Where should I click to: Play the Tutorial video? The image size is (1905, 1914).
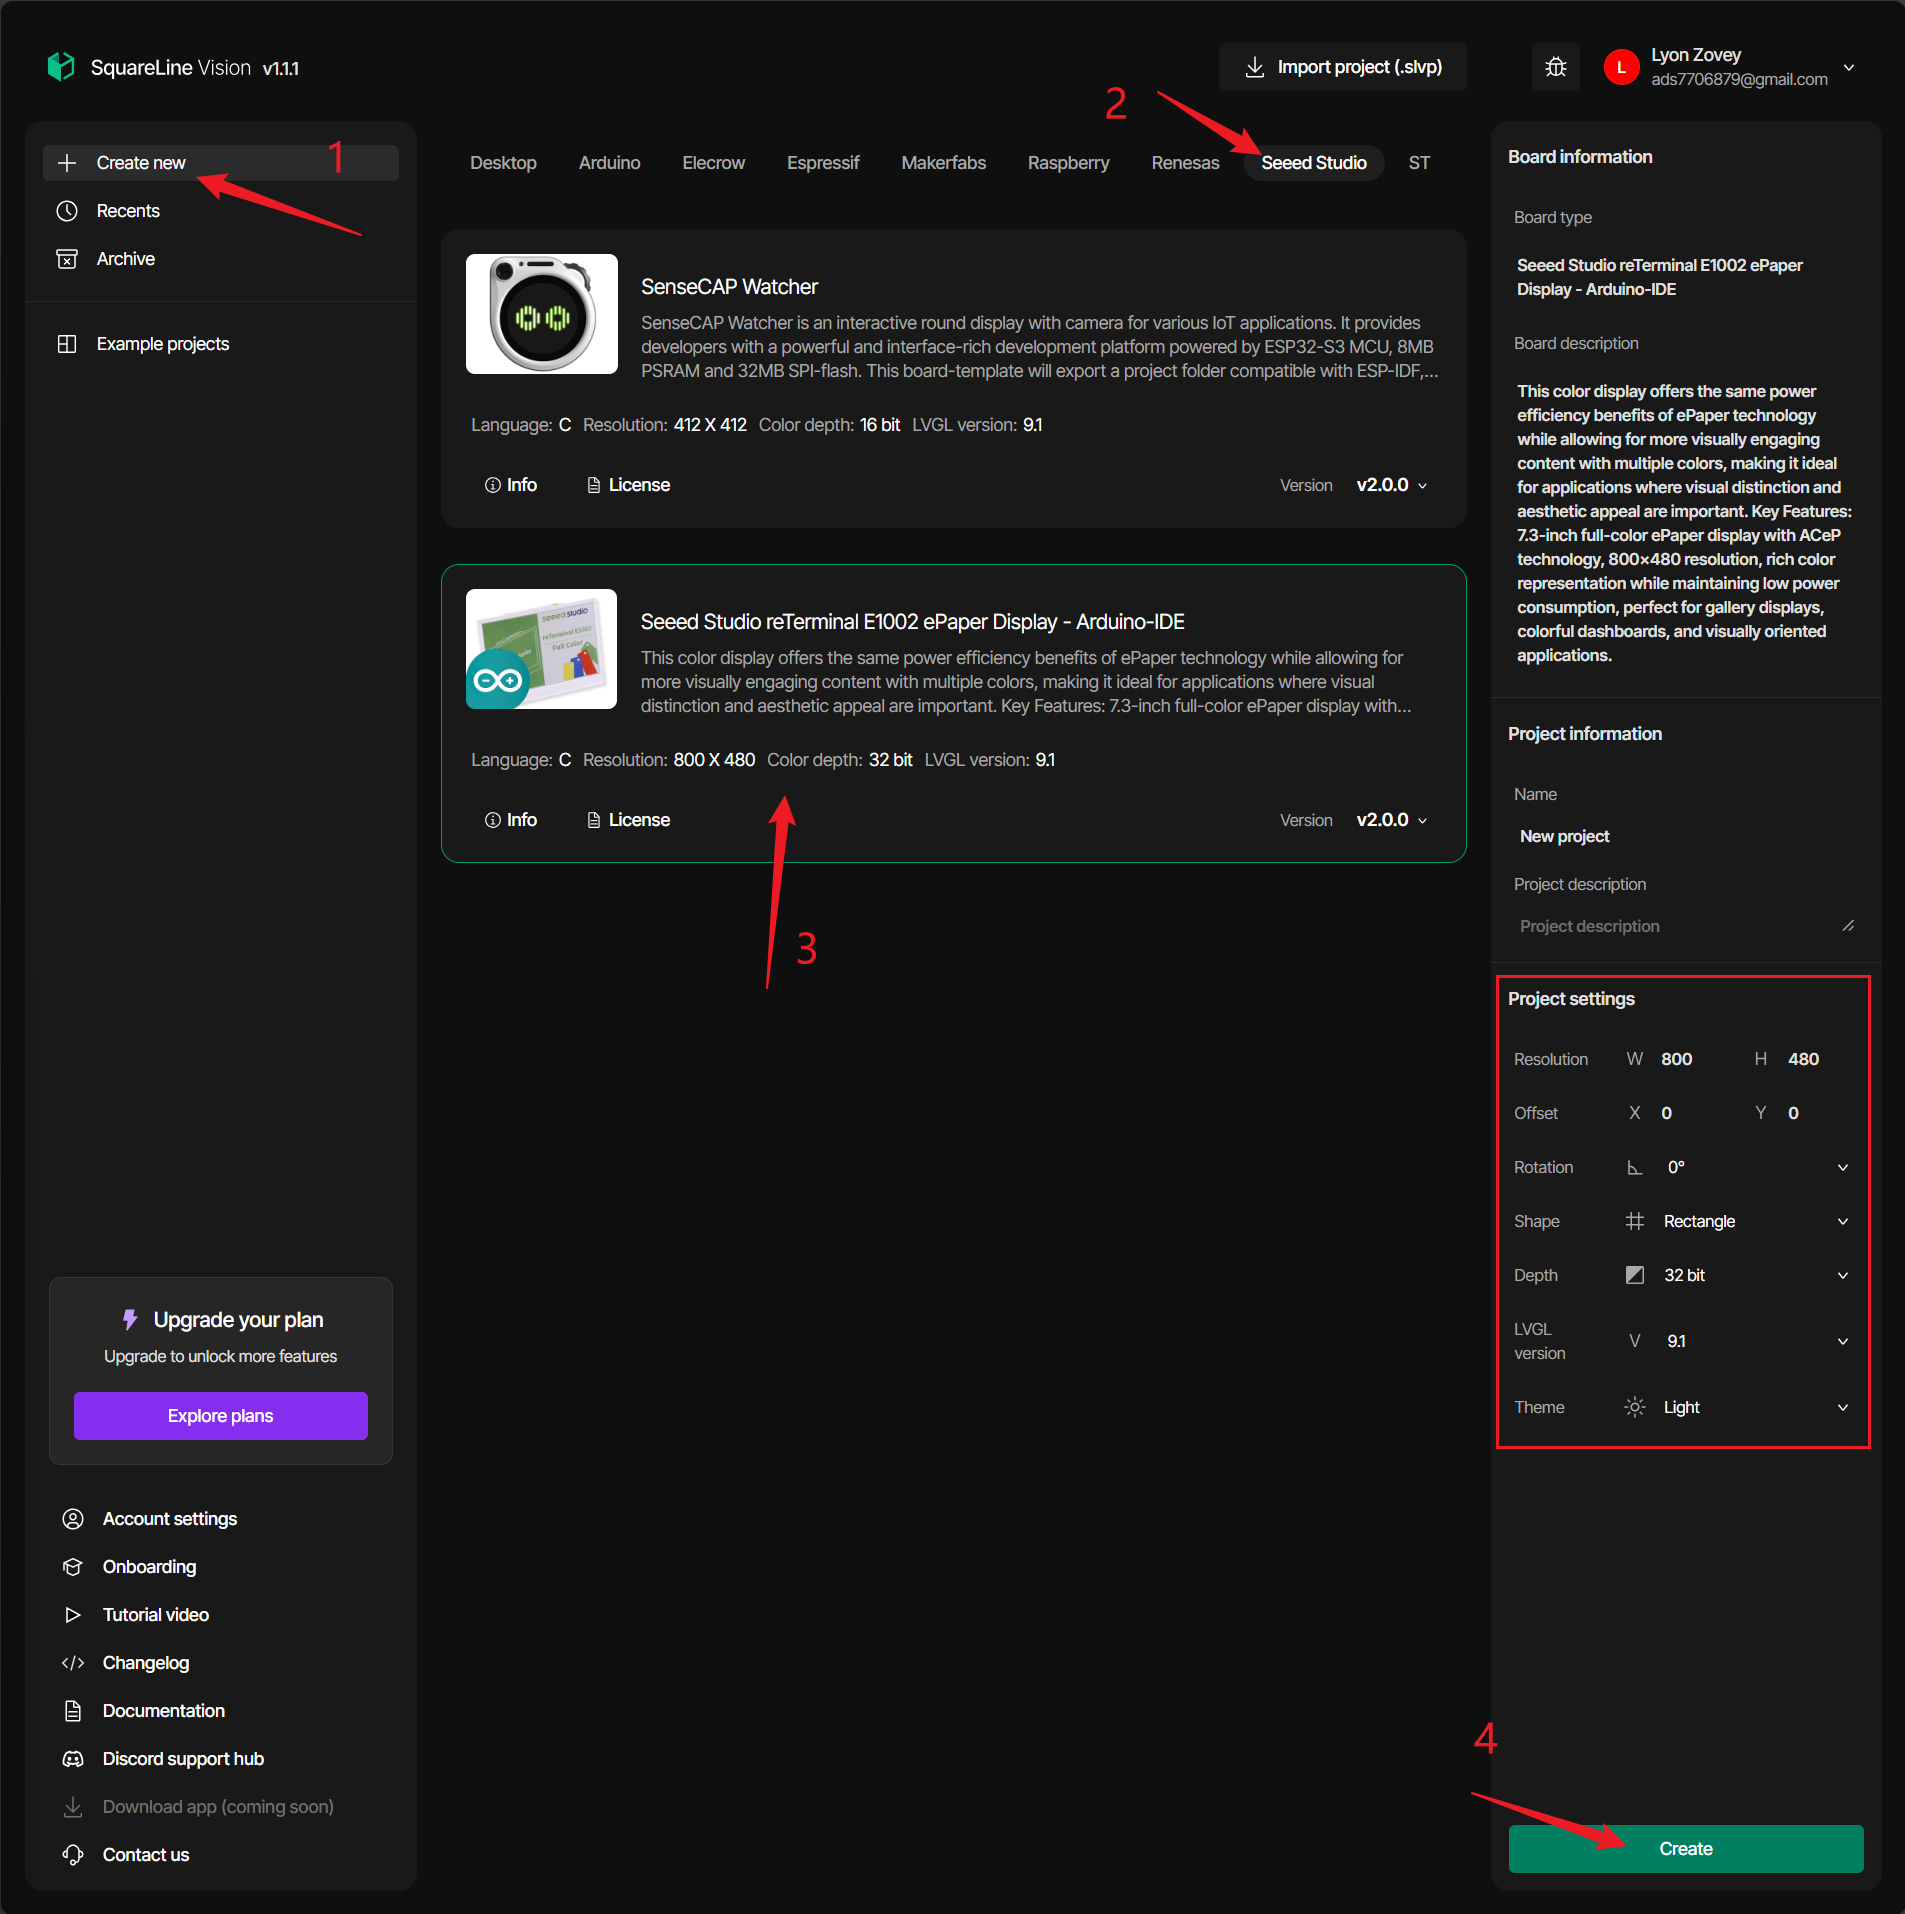coord(155,1615)
